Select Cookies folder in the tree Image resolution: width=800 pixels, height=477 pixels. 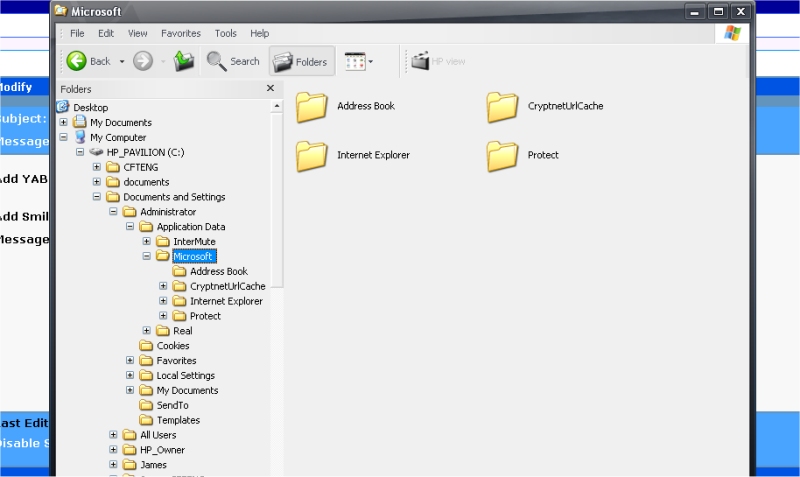pyautogui.click(x=172, y=346)
